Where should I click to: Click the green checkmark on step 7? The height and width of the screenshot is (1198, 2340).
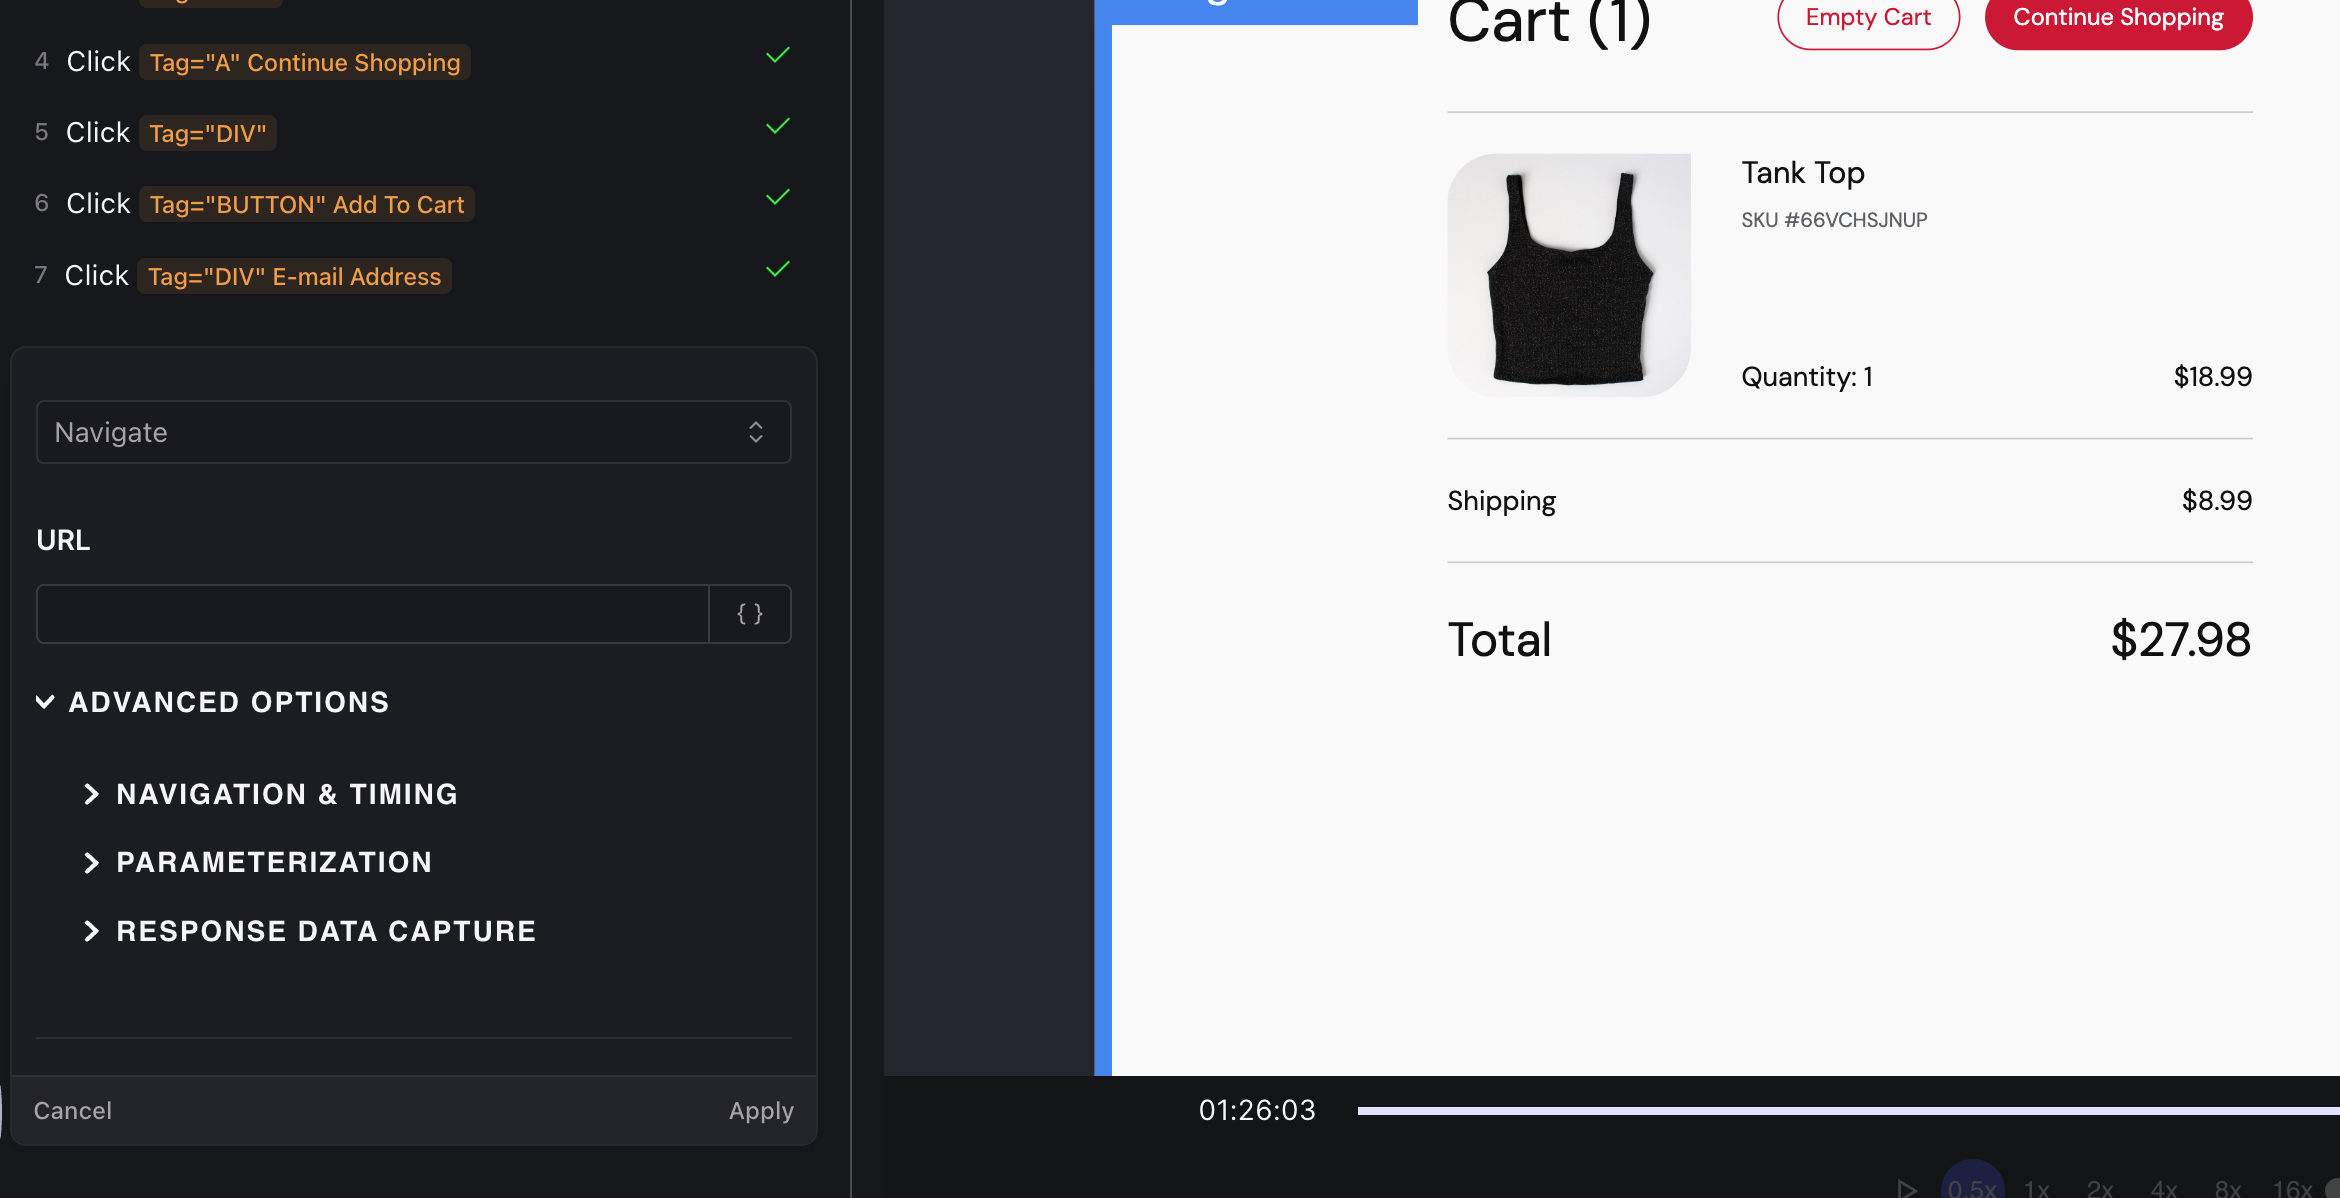tap(777, 270)
